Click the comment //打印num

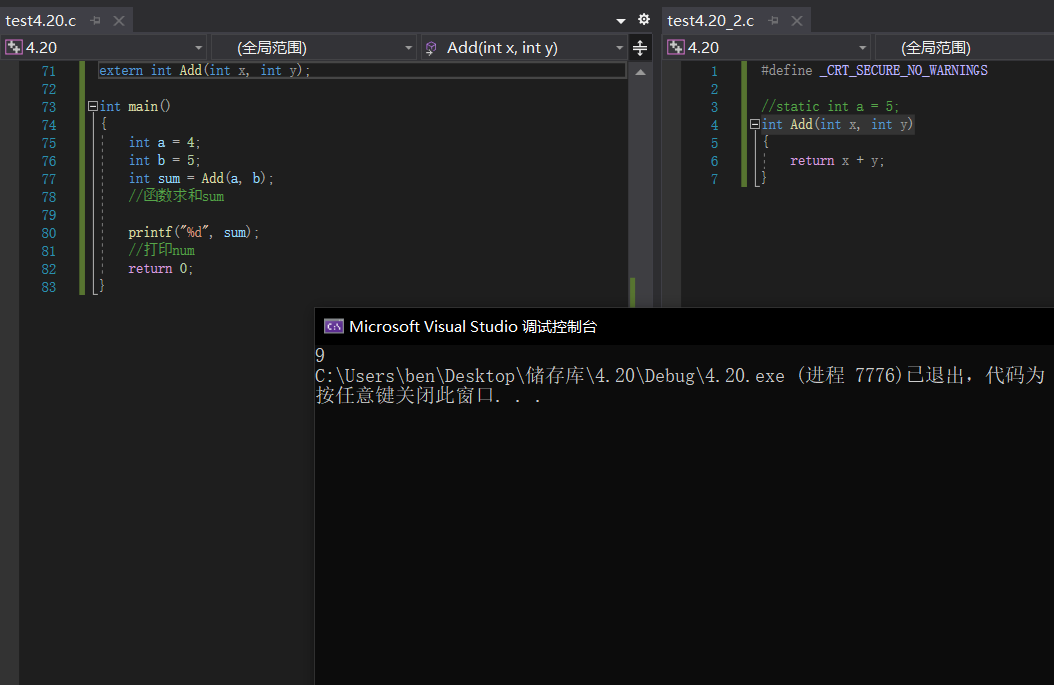pyautogui.click(x=161, y=250)
